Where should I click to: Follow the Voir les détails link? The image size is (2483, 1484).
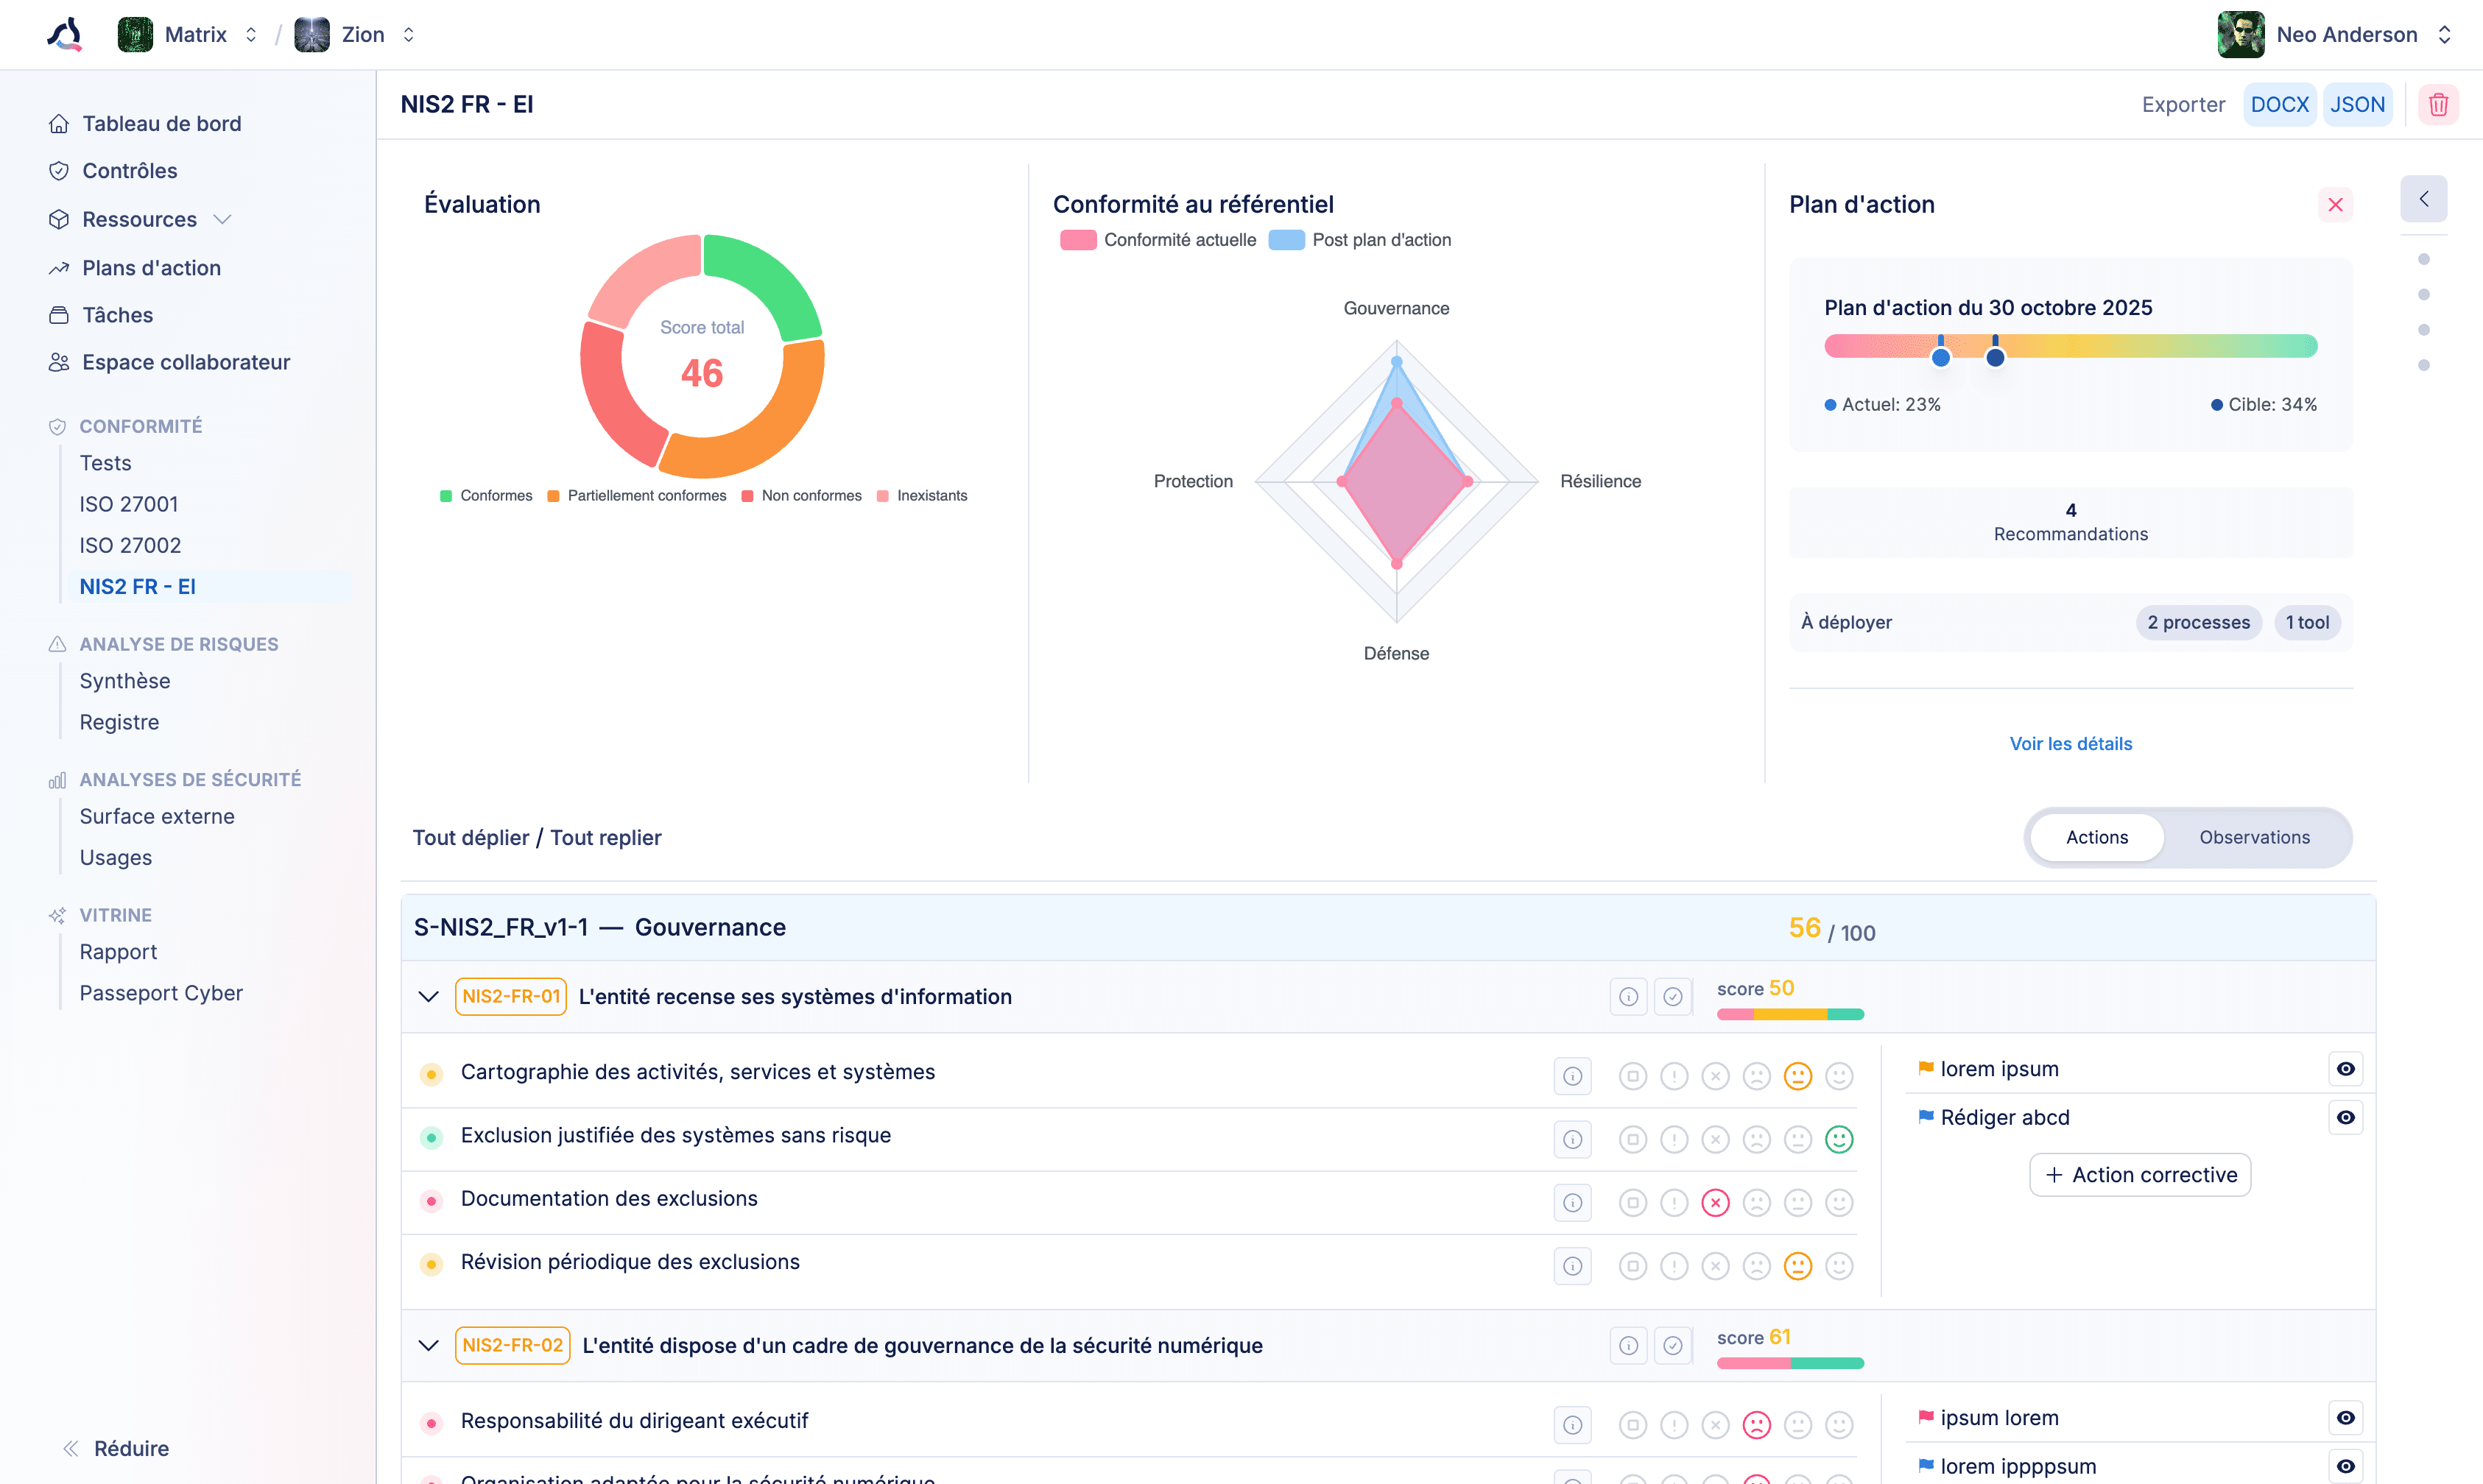[x=2070, y=743]
